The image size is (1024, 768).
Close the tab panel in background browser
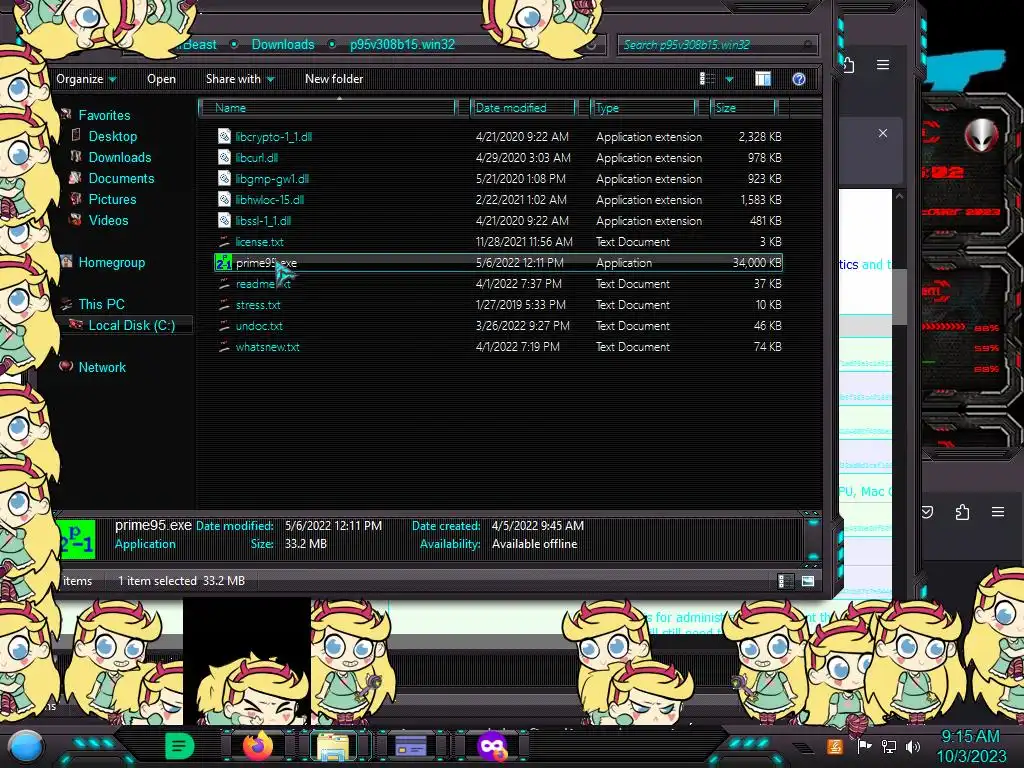[883, 133]
